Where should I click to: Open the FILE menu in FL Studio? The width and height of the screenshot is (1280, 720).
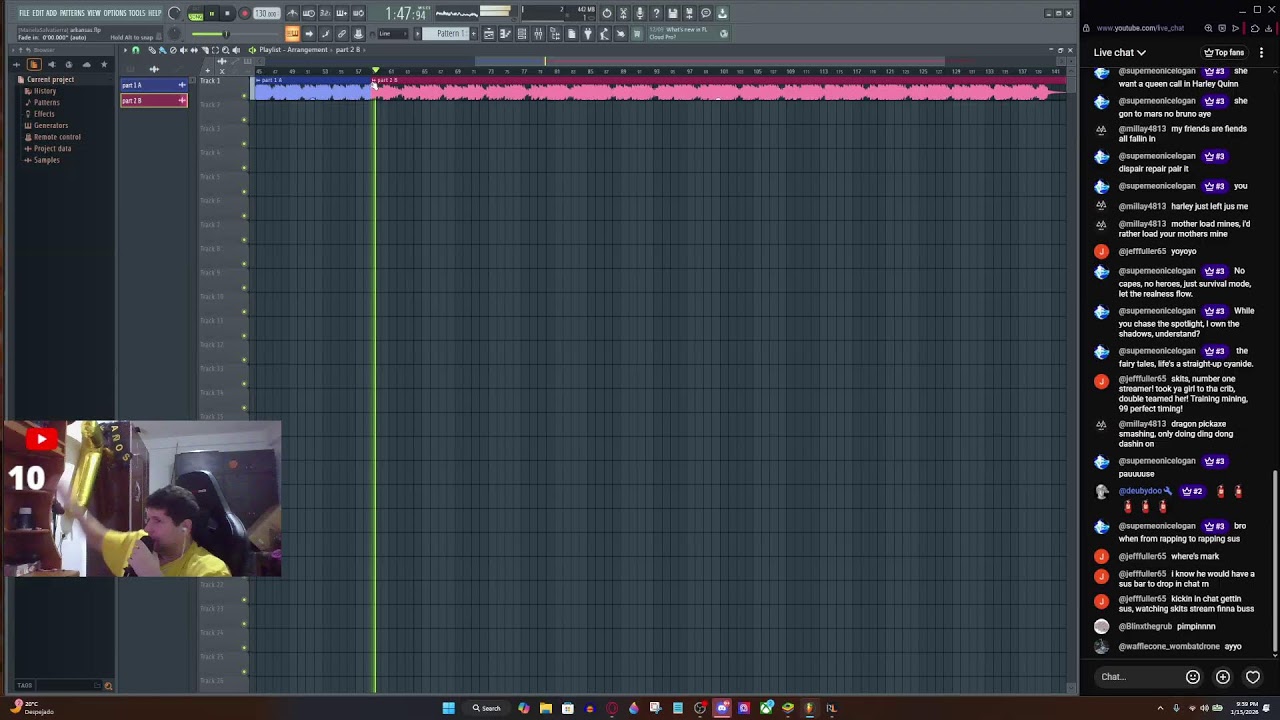[24, 13]
